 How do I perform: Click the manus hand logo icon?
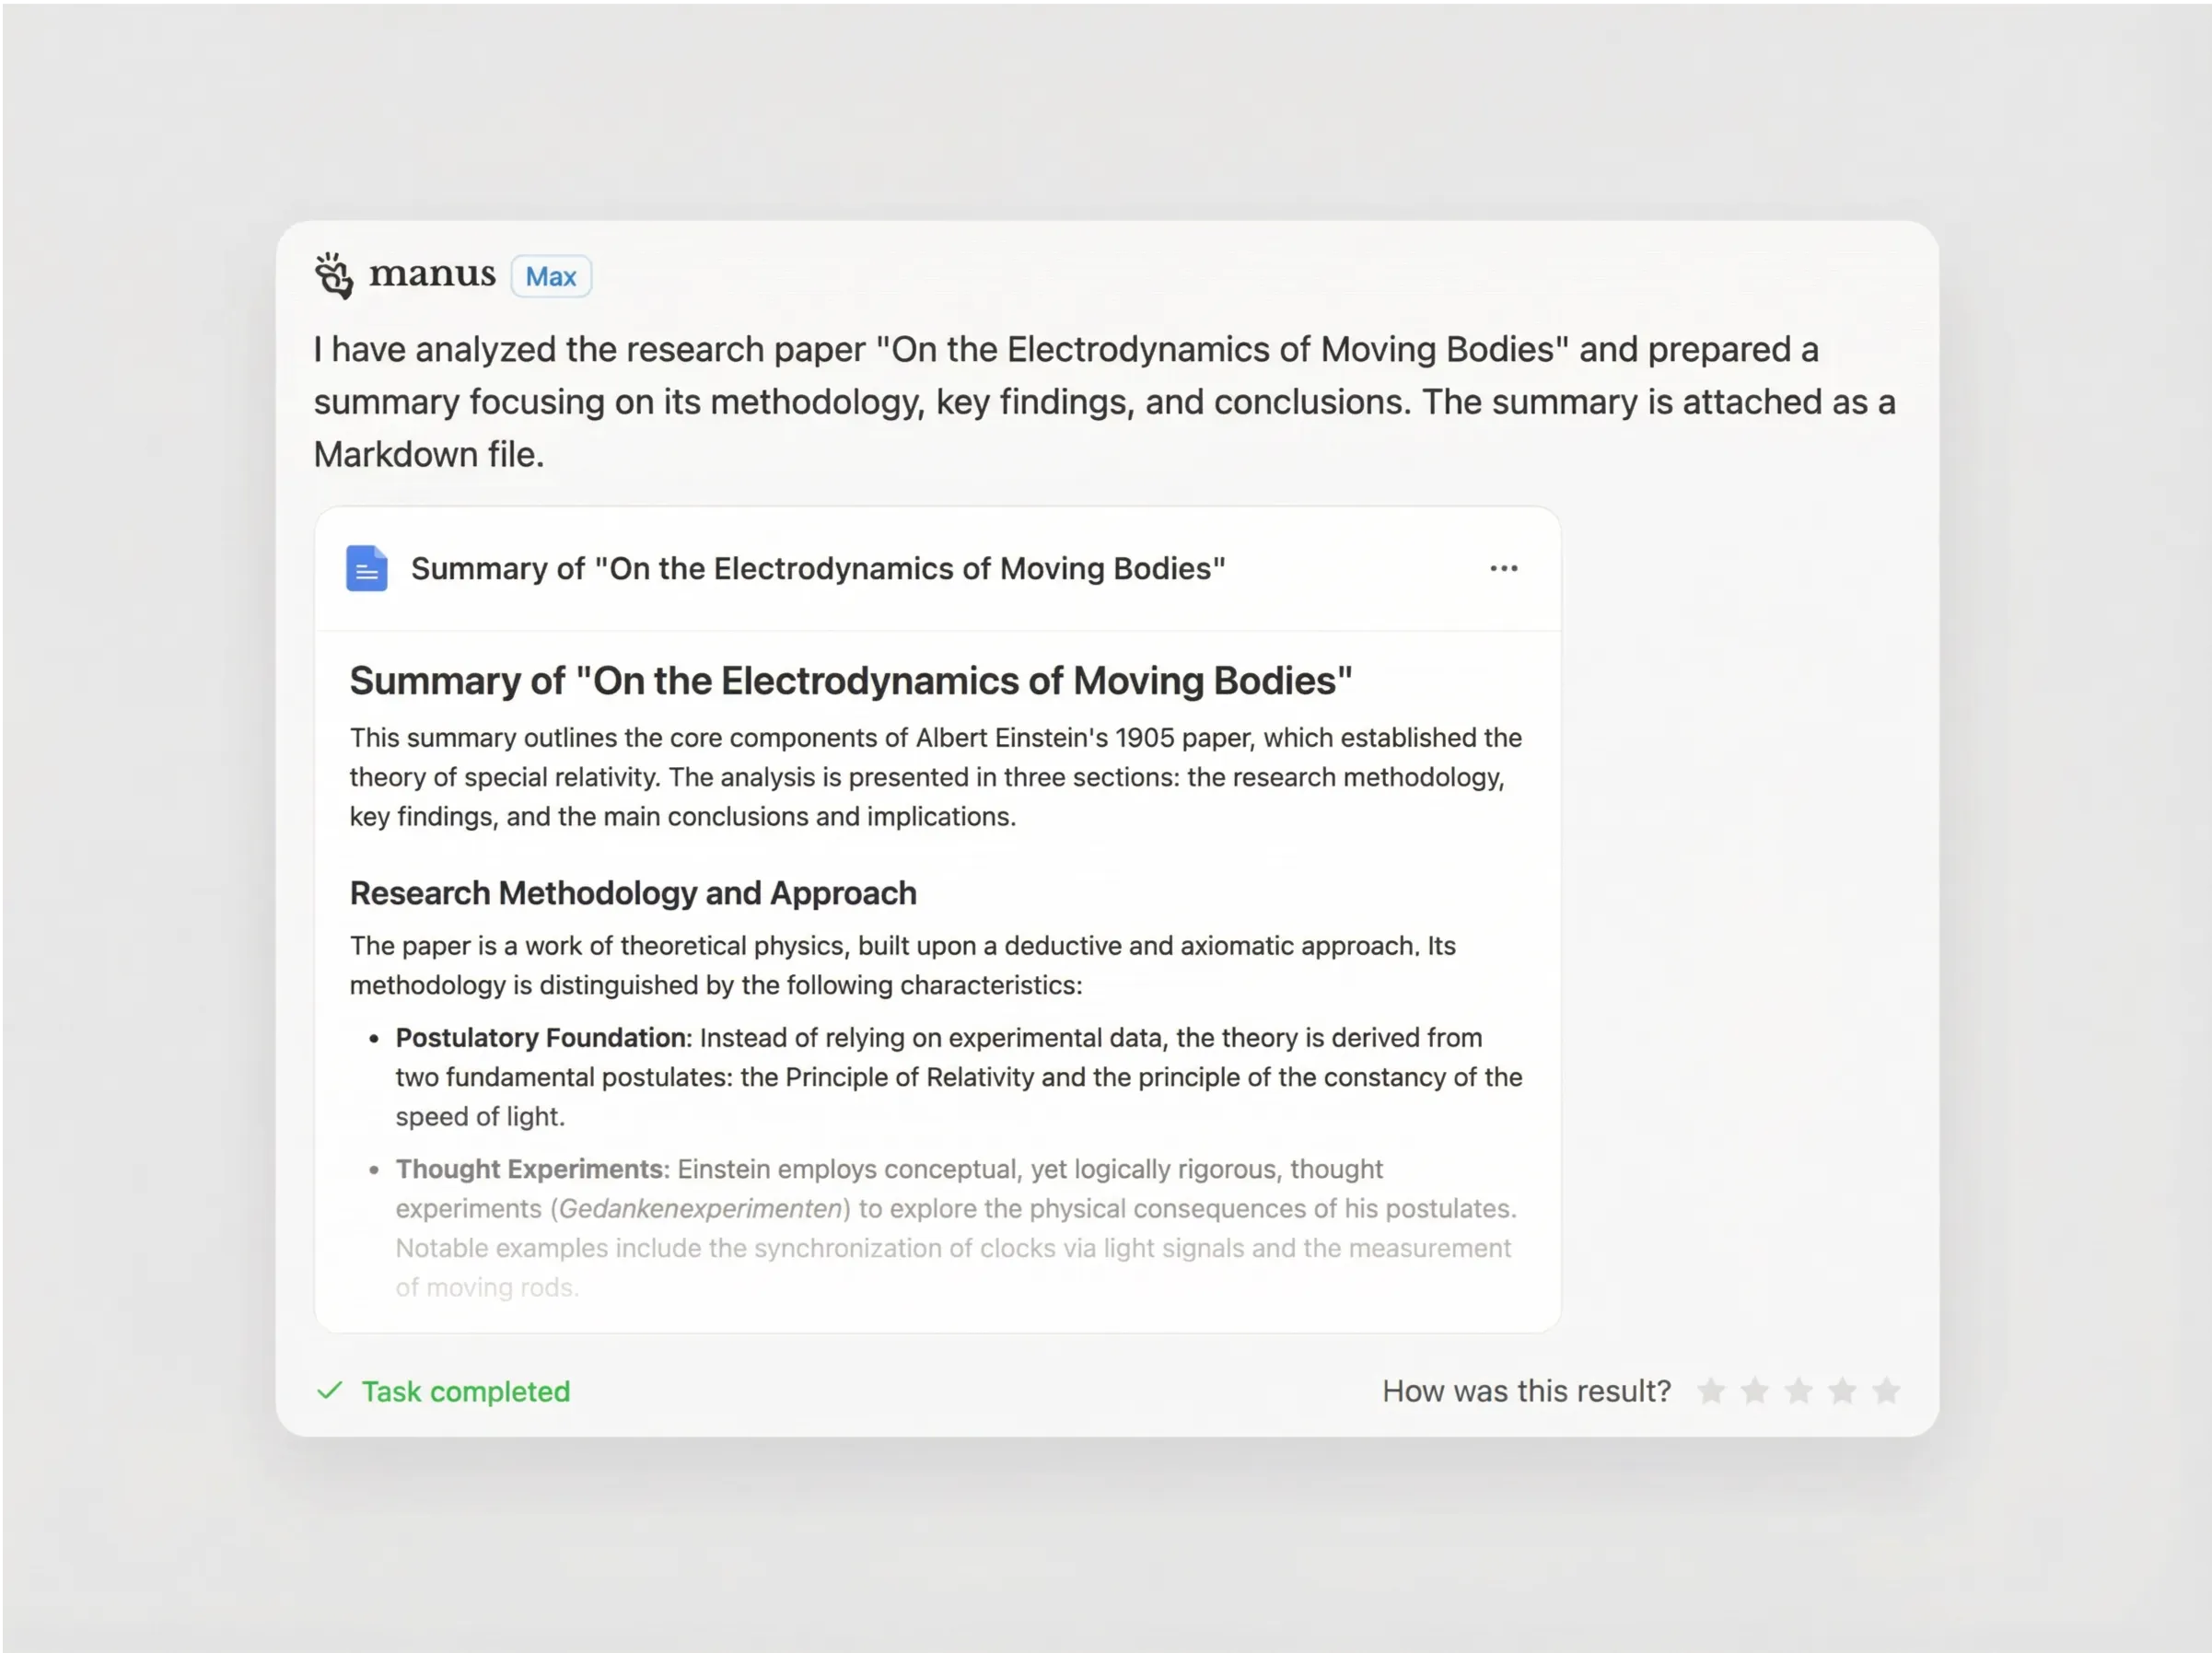click(x=334, y=275)
